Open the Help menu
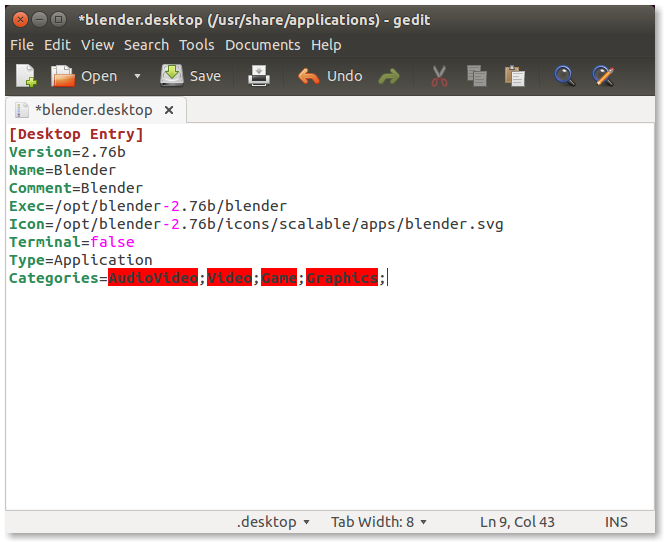Image resolution: width=664 pixels, height=542 pixels. pyautogui.click(x=326, y=45)
